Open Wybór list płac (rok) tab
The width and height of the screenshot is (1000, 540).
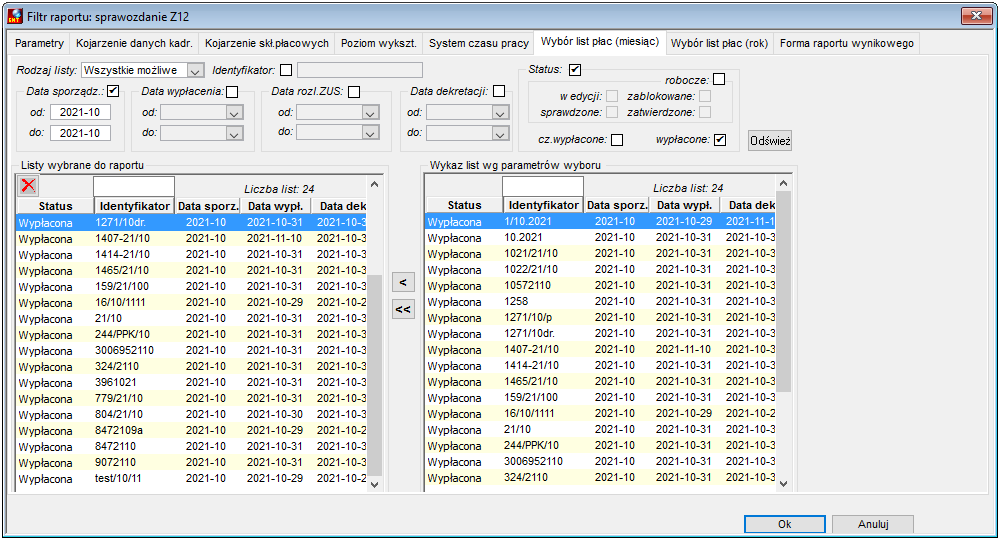pos(719,43)
